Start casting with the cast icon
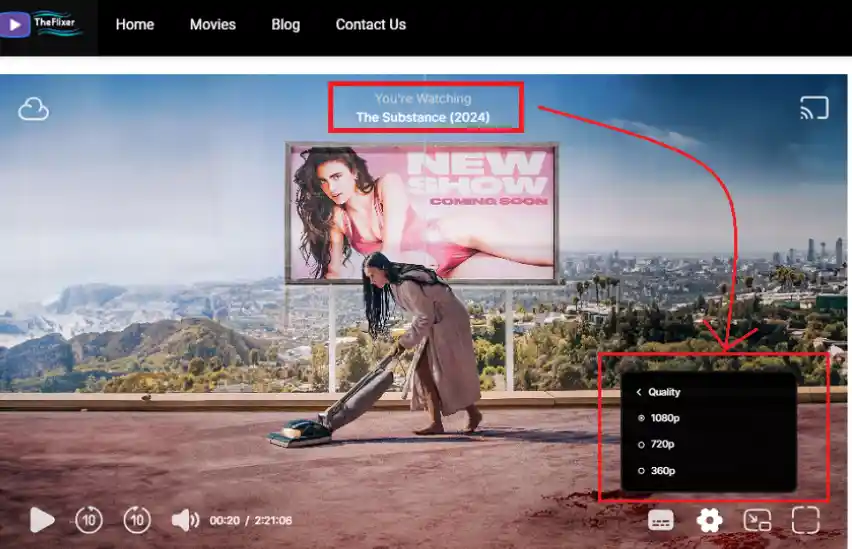 [814, 108]
